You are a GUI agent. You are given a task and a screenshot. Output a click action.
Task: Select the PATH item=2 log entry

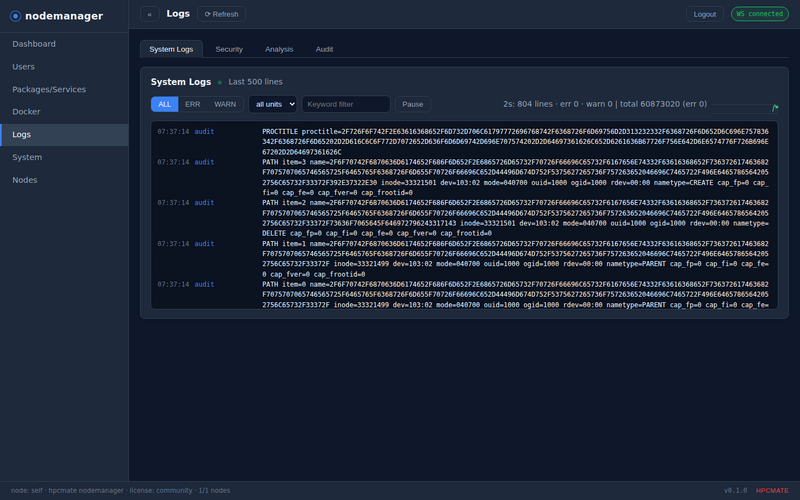464,218
